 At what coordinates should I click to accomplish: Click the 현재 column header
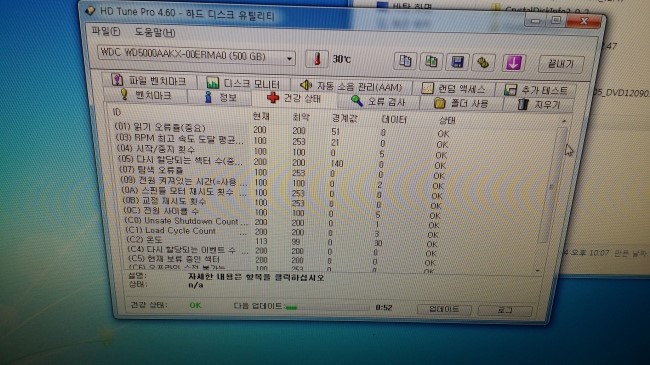click(x=261, y=116)
